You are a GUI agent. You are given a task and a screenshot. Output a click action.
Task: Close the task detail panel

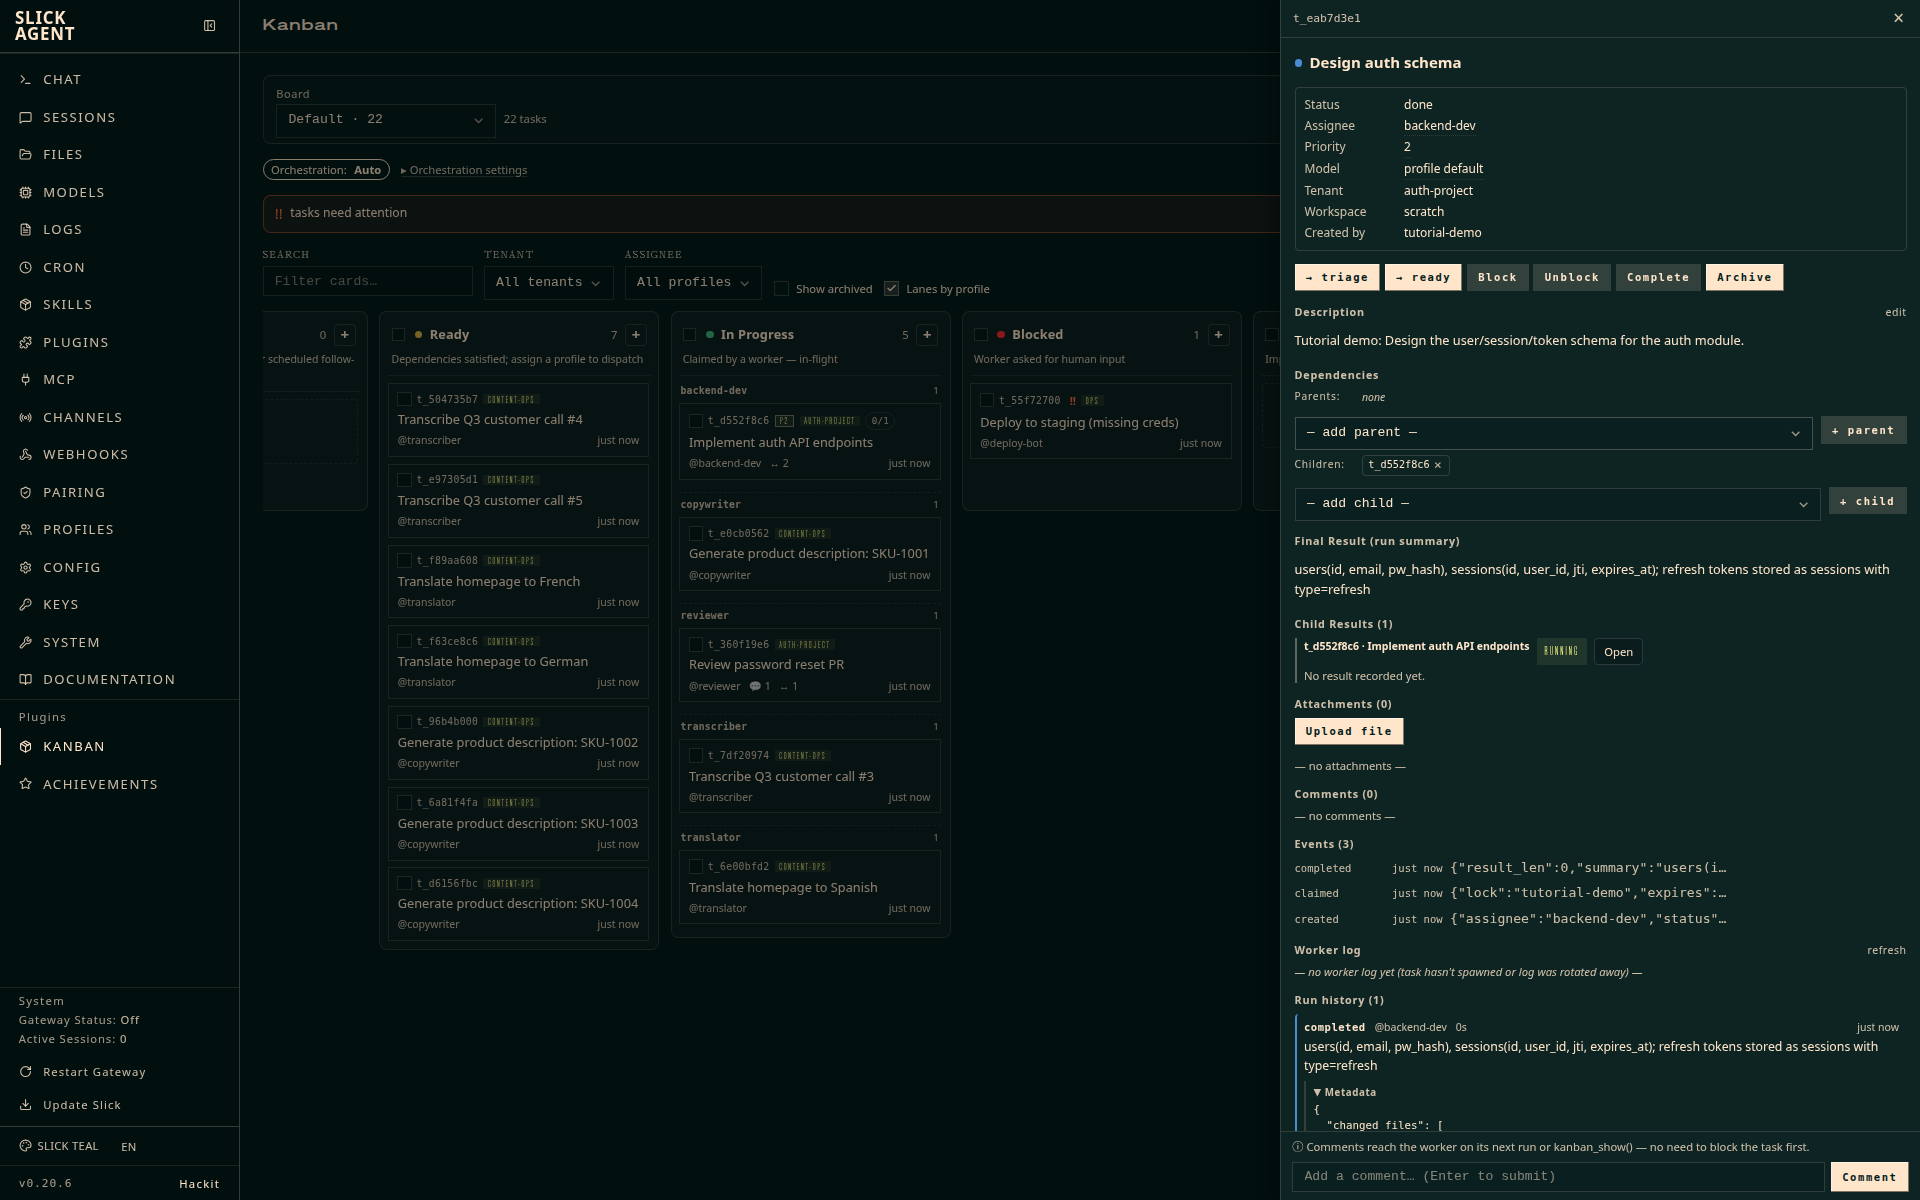click(1898, 18)
